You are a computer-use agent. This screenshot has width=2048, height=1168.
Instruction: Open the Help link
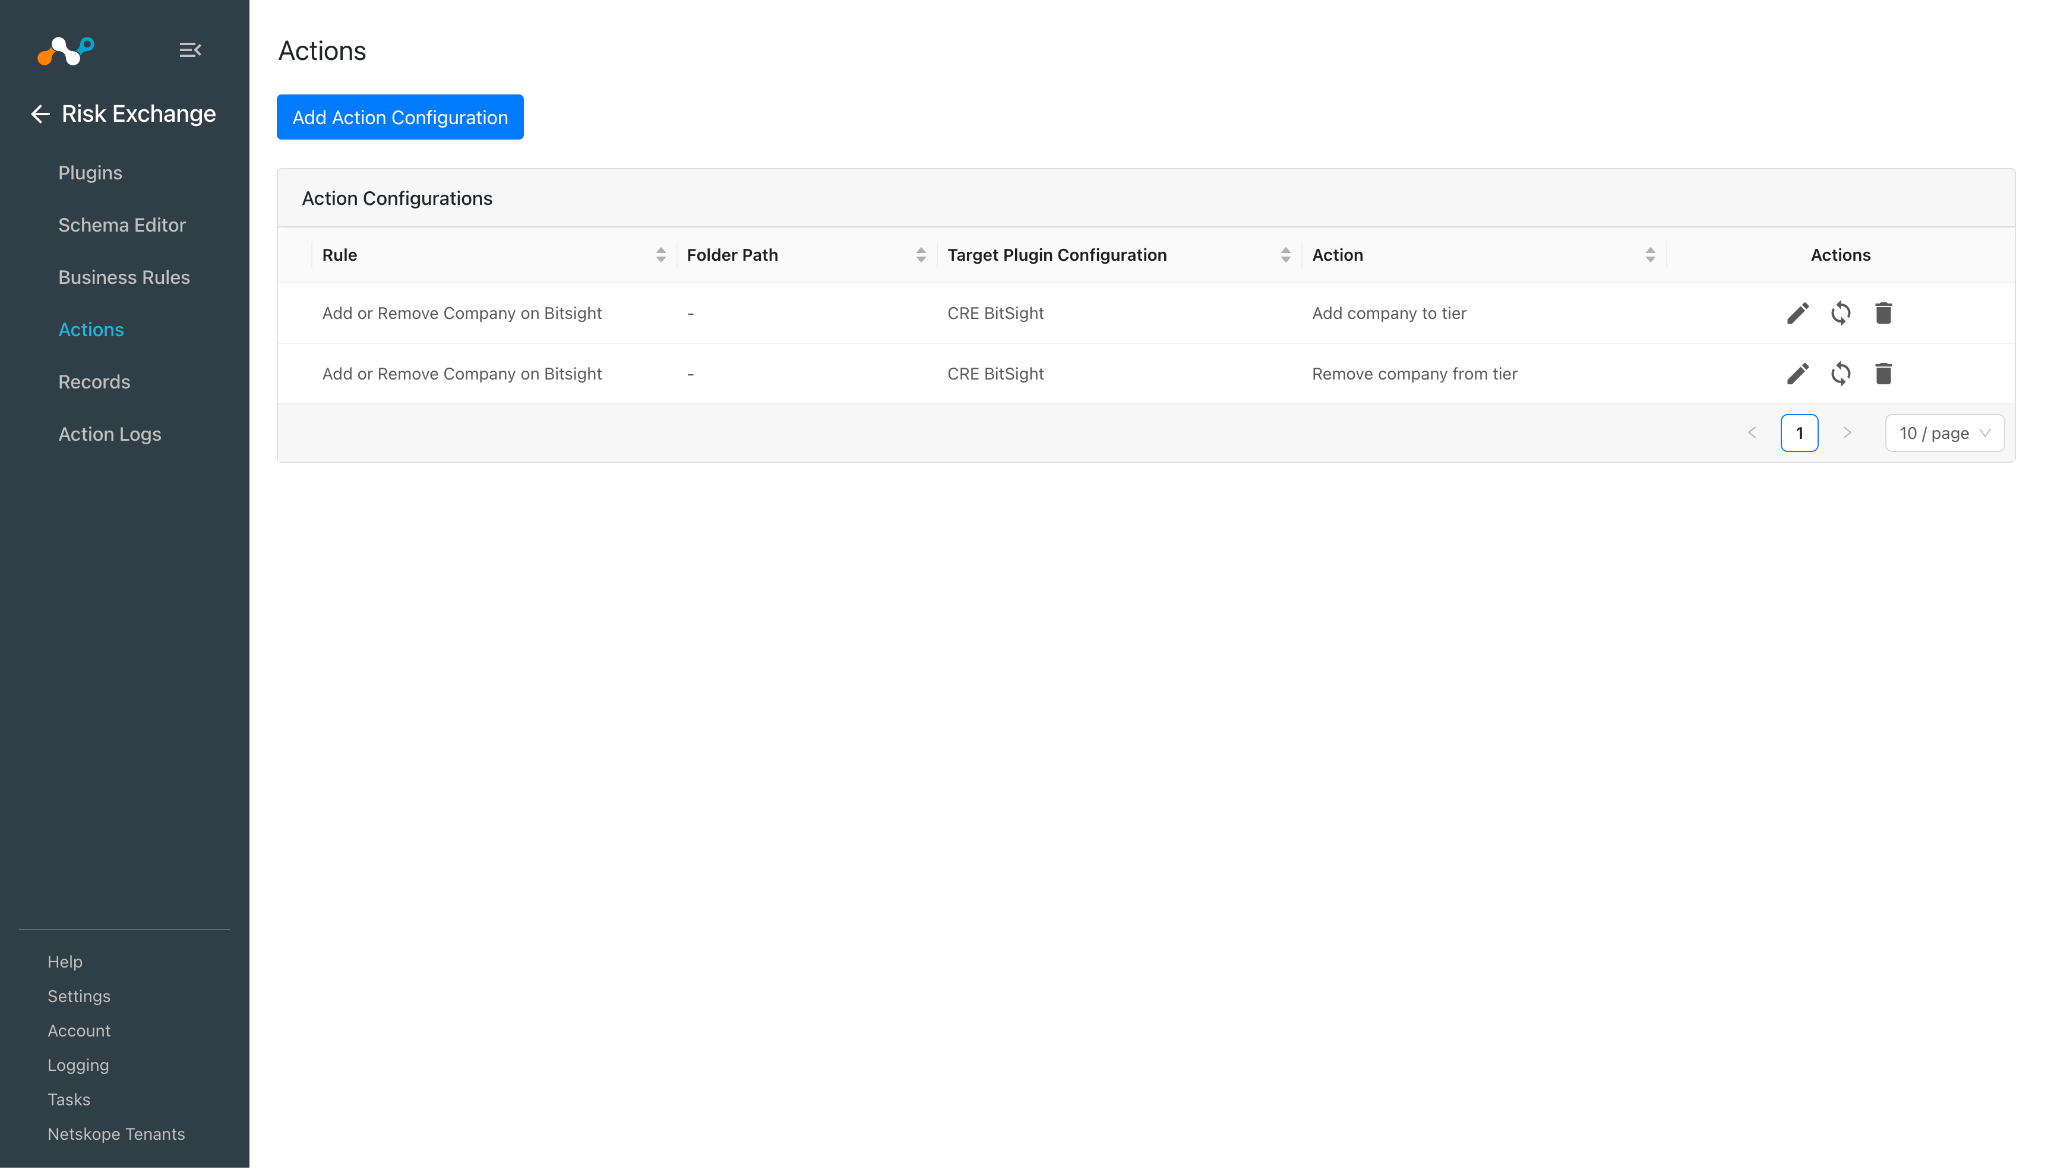click(x=65, y=962)
